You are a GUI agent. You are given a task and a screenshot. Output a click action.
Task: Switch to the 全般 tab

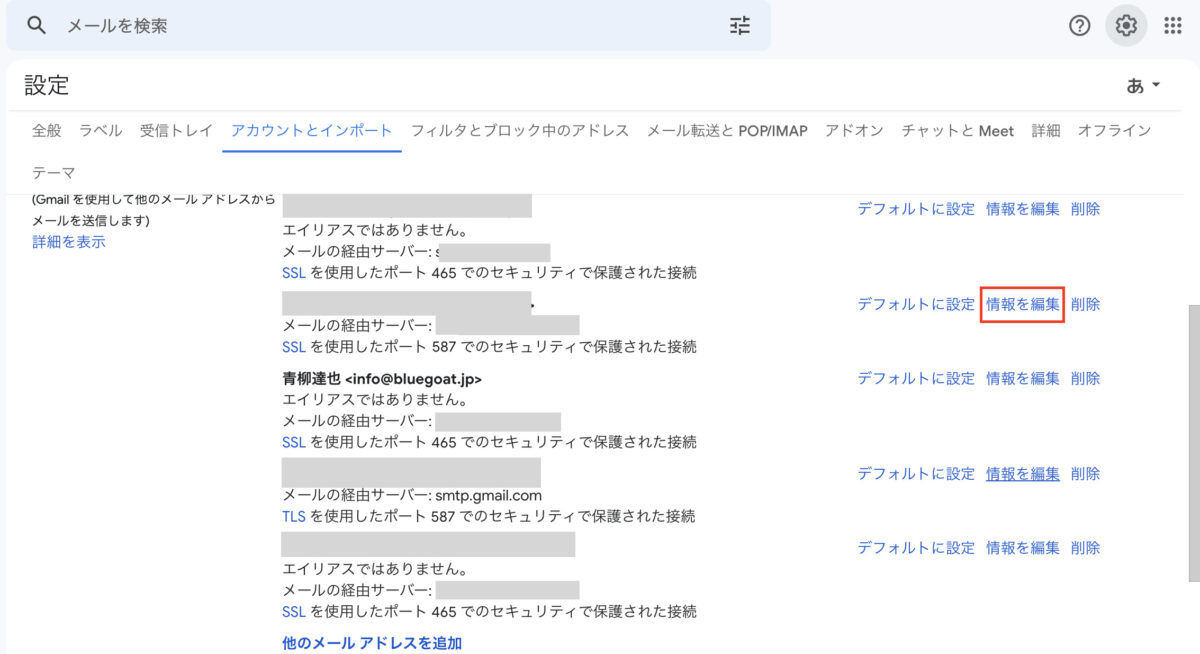(x=47, y=131)
